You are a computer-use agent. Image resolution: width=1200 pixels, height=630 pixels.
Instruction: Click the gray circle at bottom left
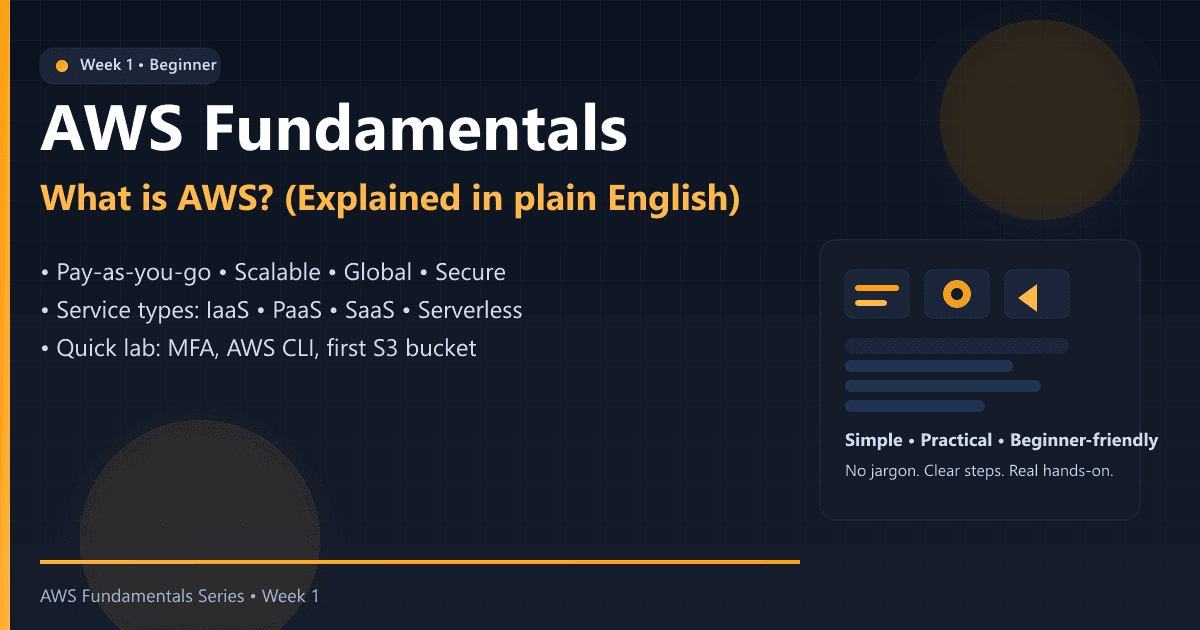199,540
